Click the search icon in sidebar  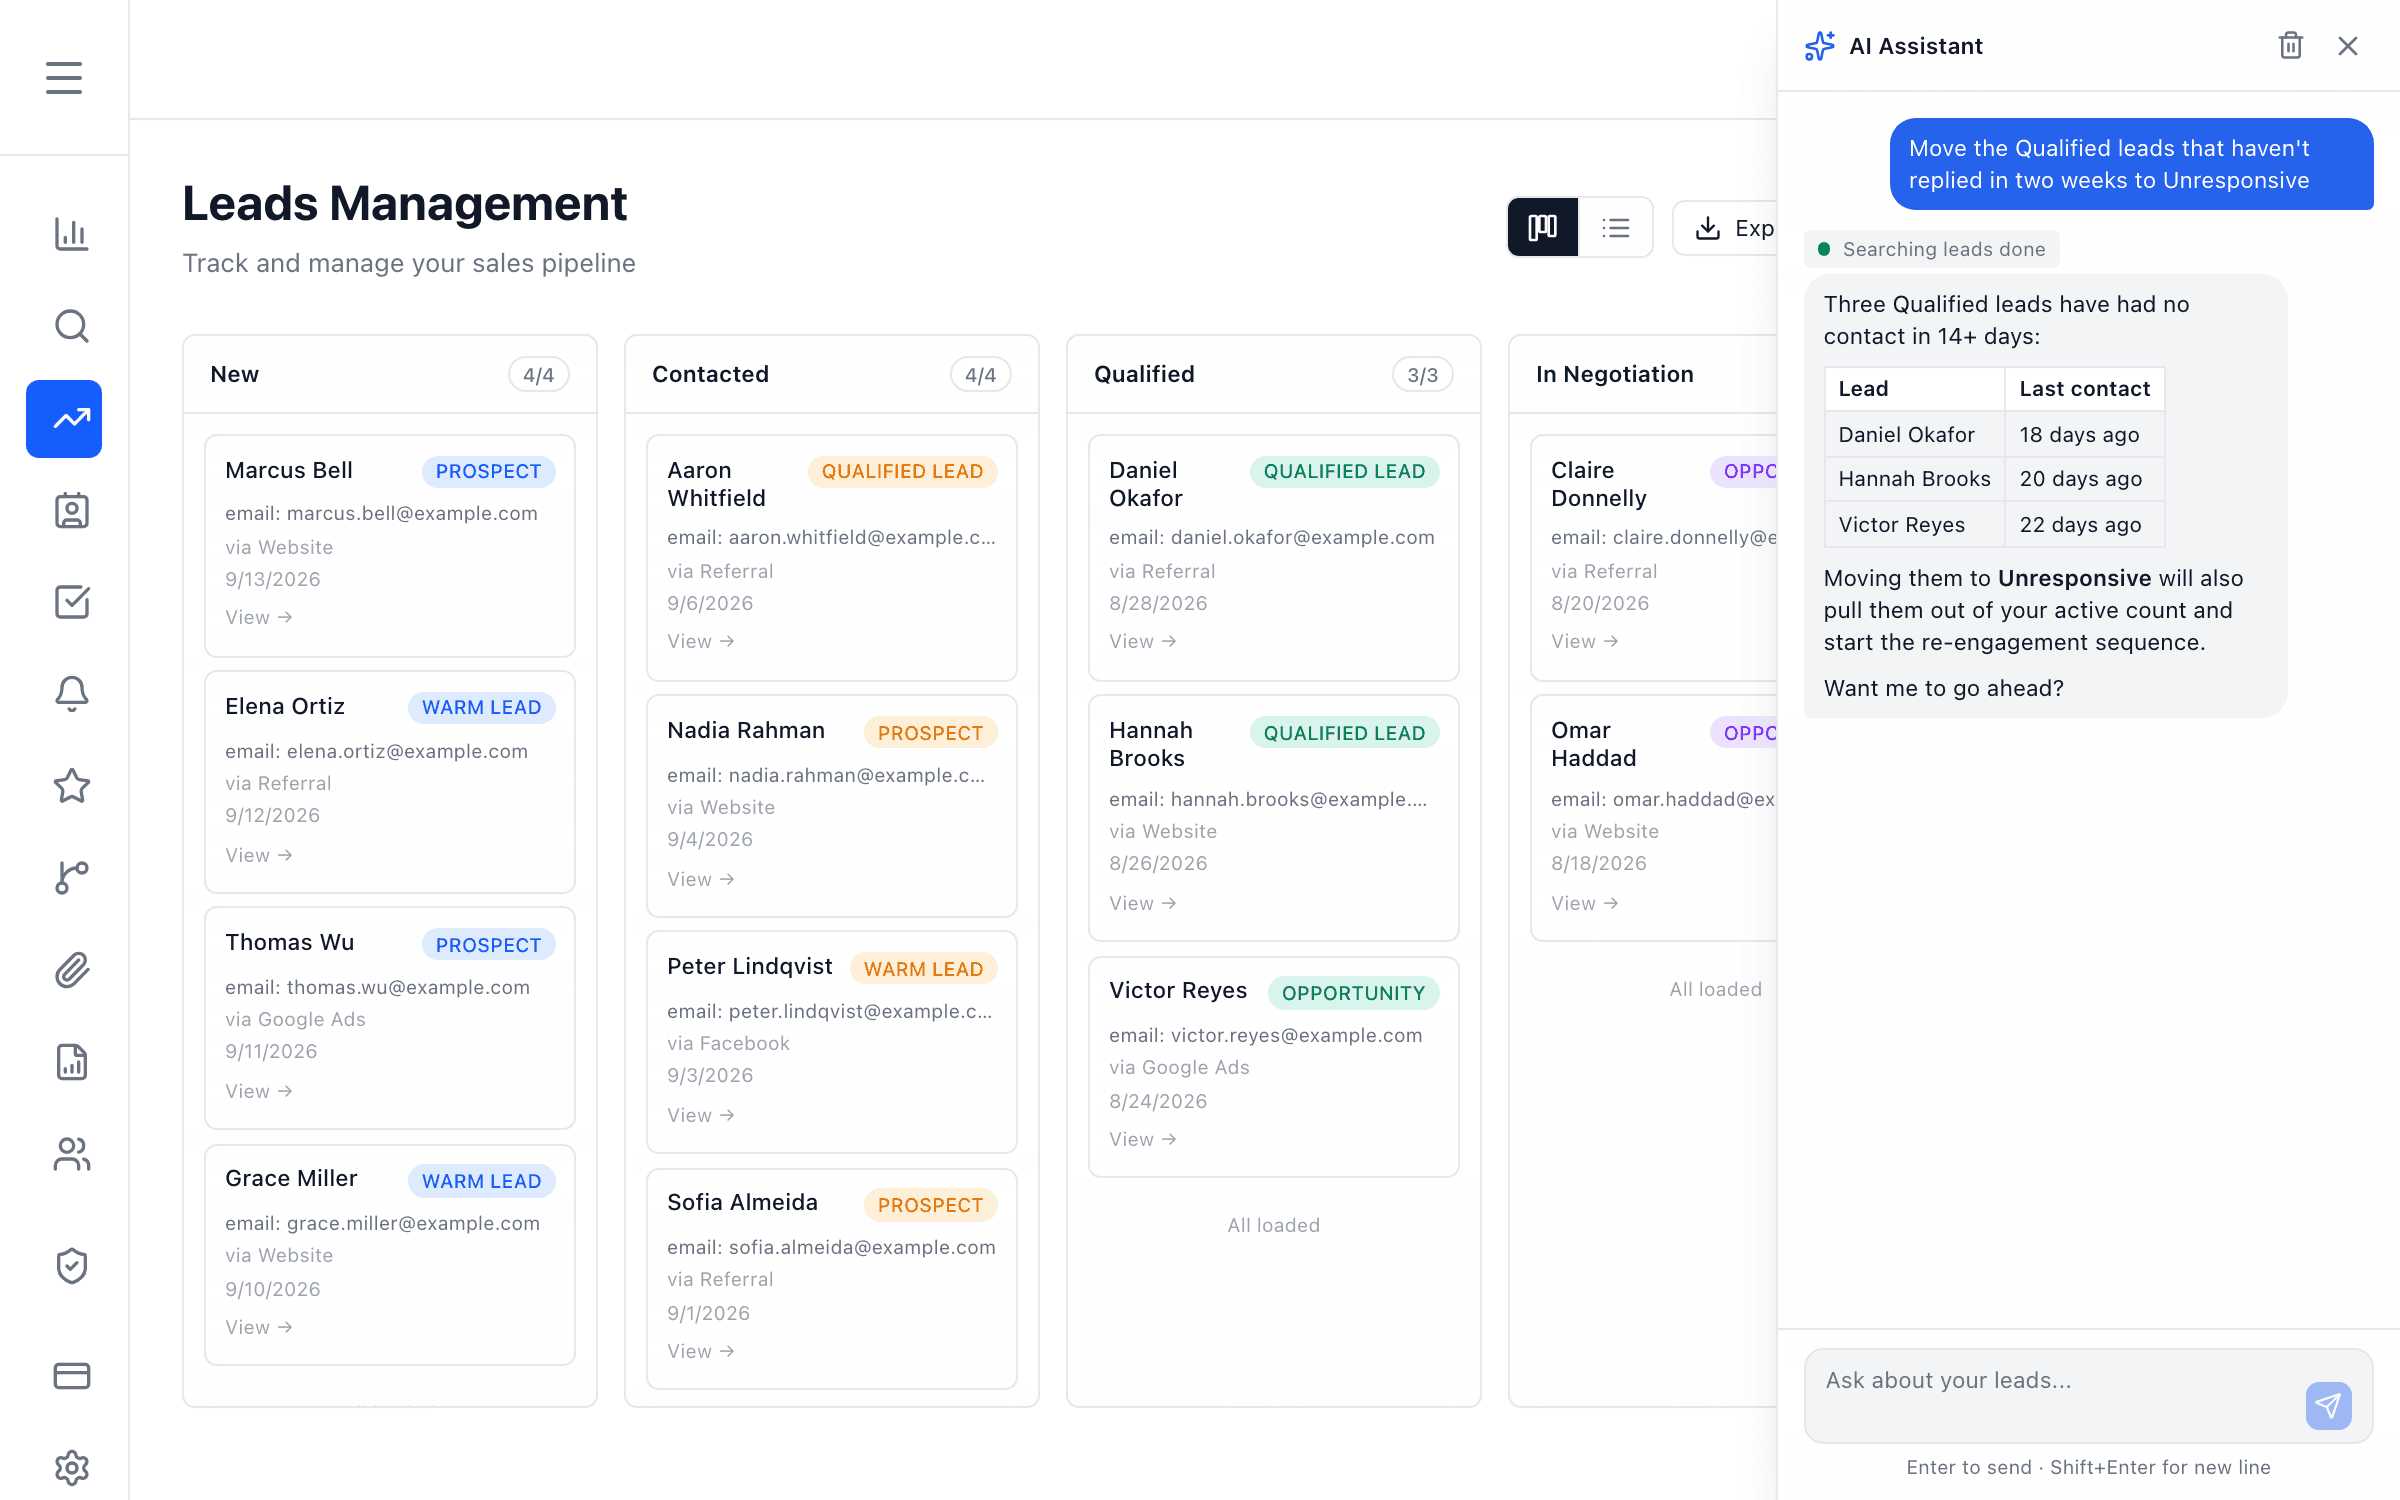(71, 326)
